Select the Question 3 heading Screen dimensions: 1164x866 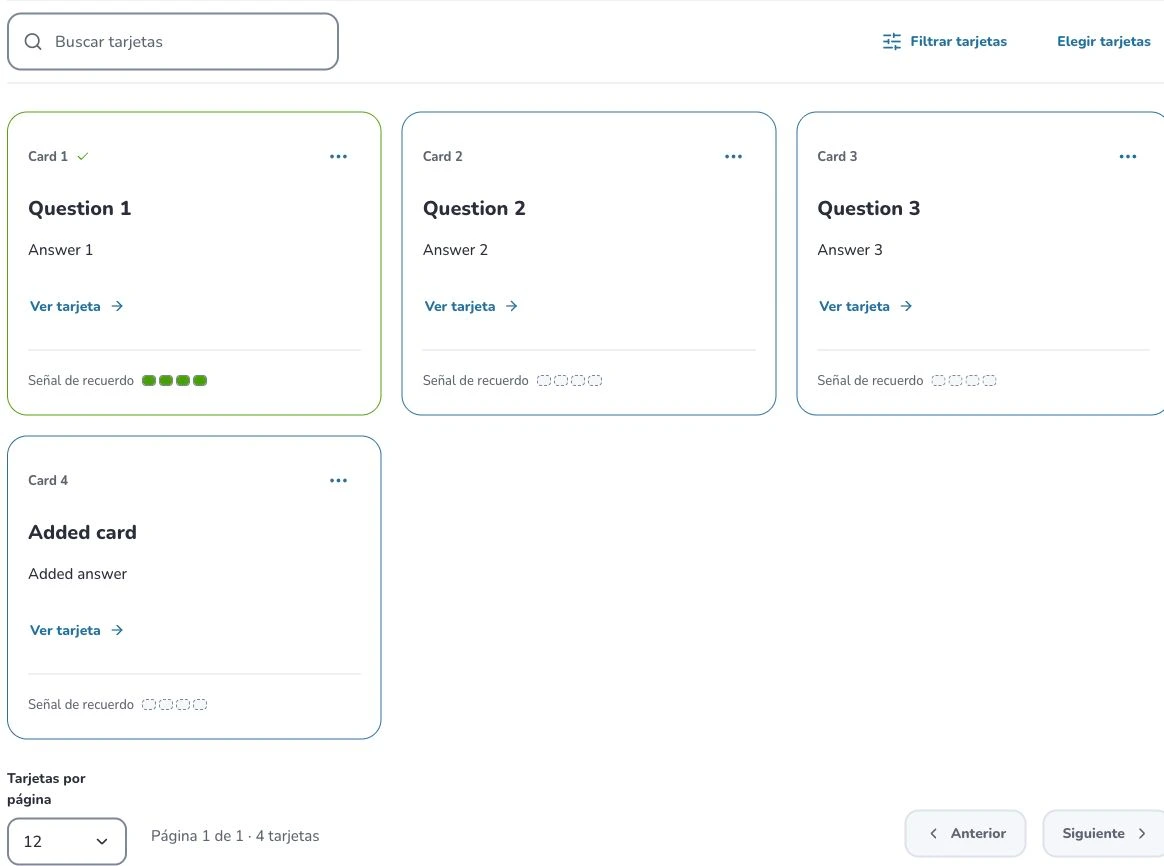(x=869, y=209)
